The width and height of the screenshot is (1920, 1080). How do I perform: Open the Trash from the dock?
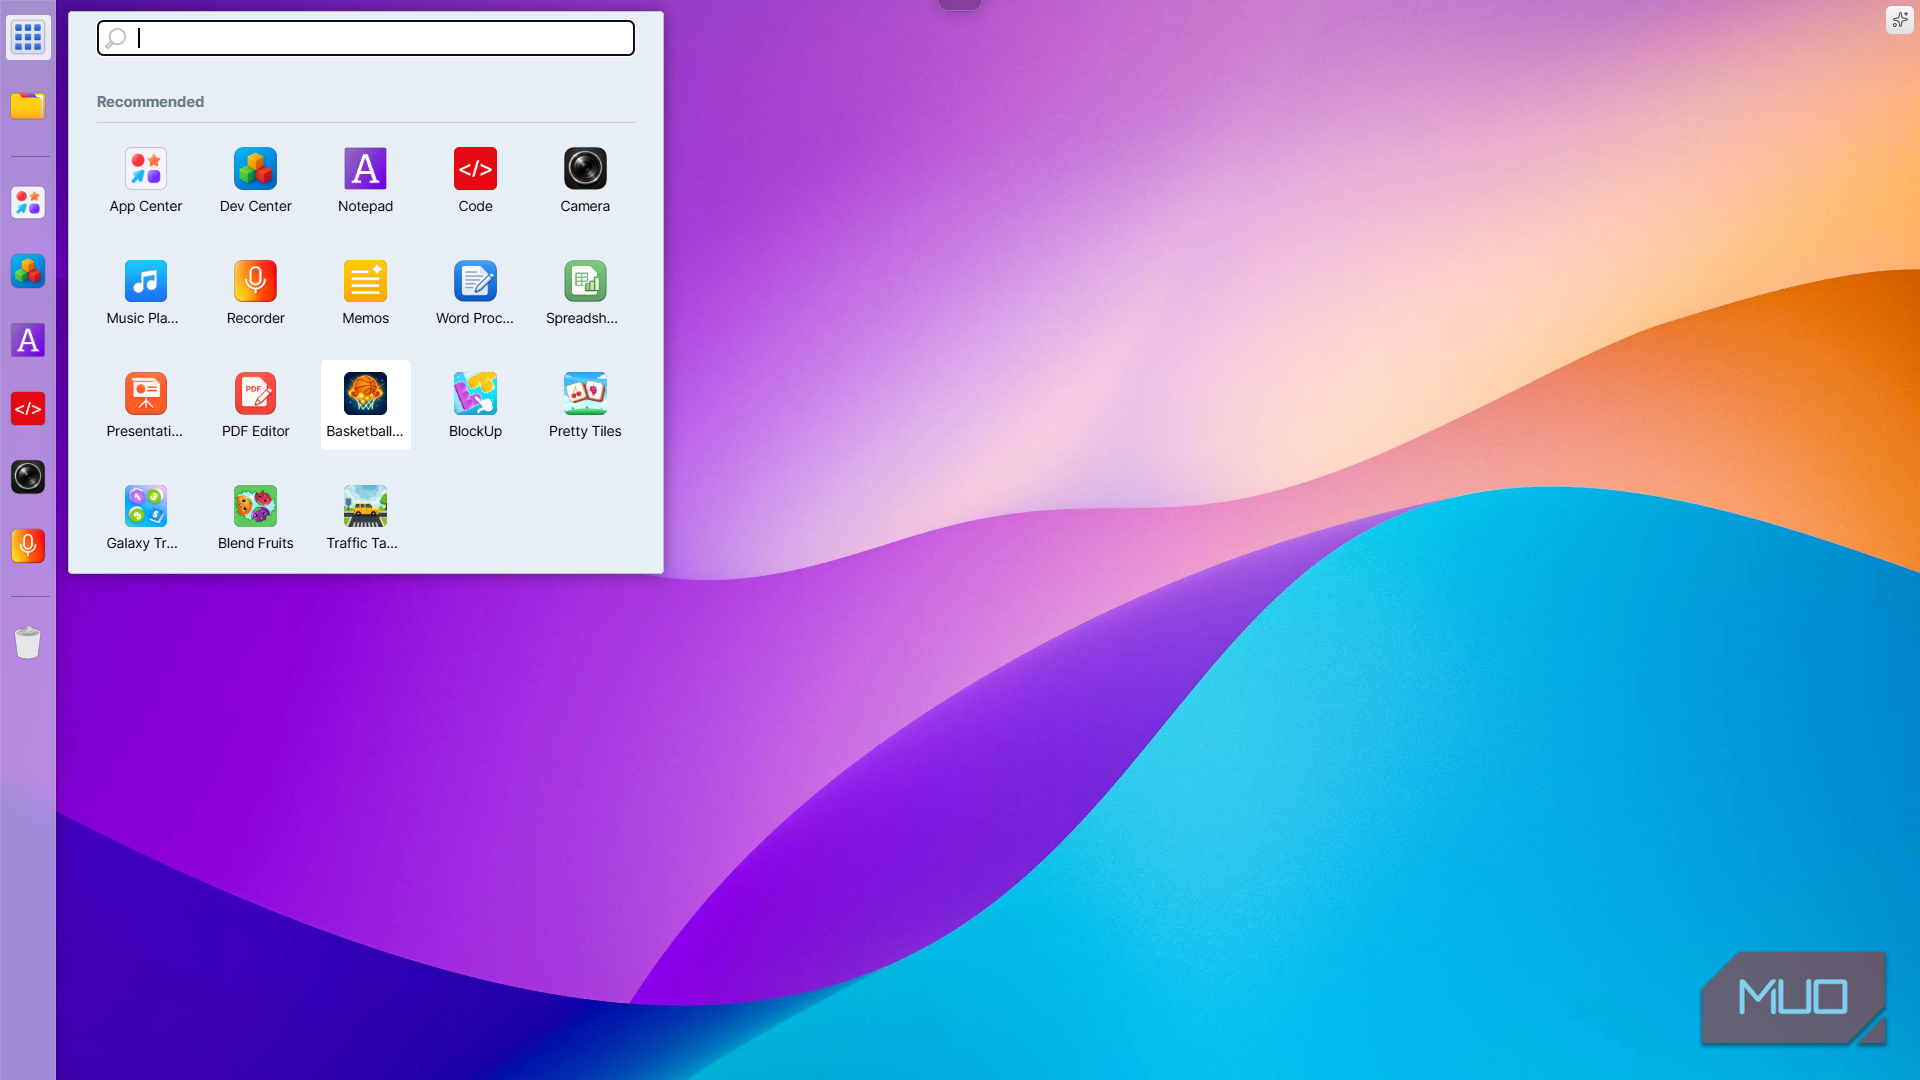28,642
